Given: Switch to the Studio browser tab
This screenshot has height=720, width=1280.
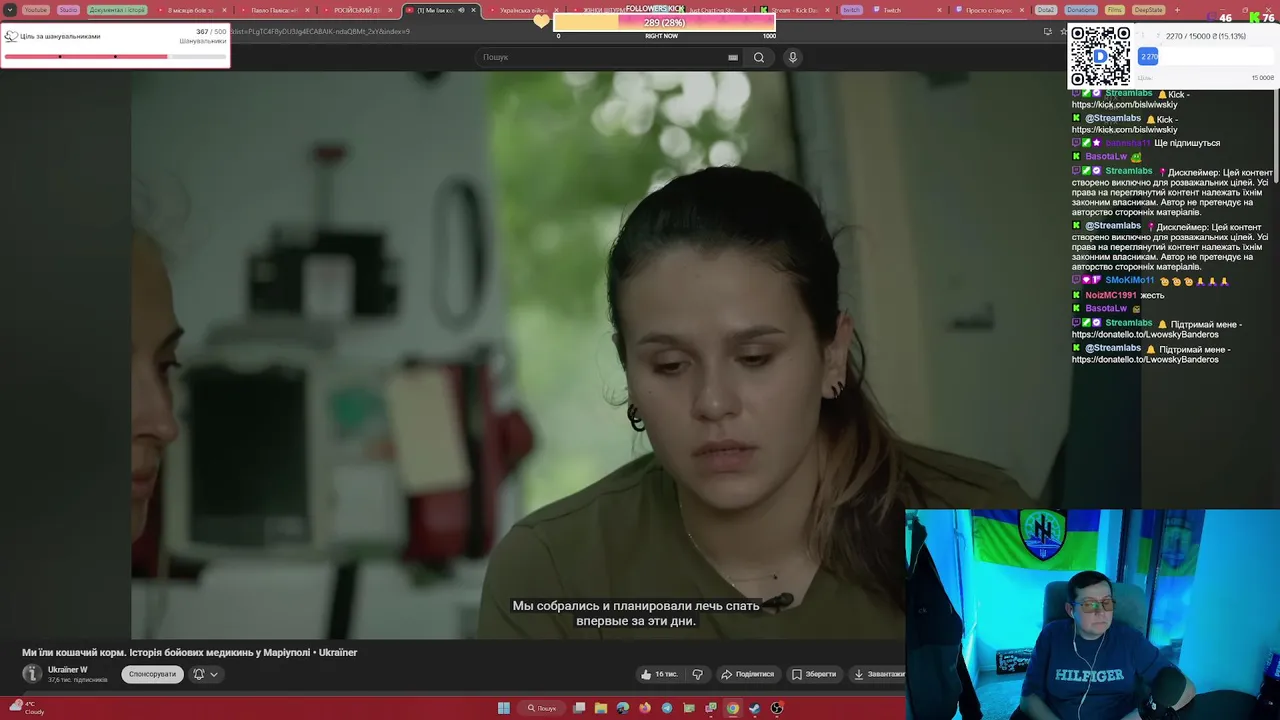Looking at the screenshot, I should point(68,10).
